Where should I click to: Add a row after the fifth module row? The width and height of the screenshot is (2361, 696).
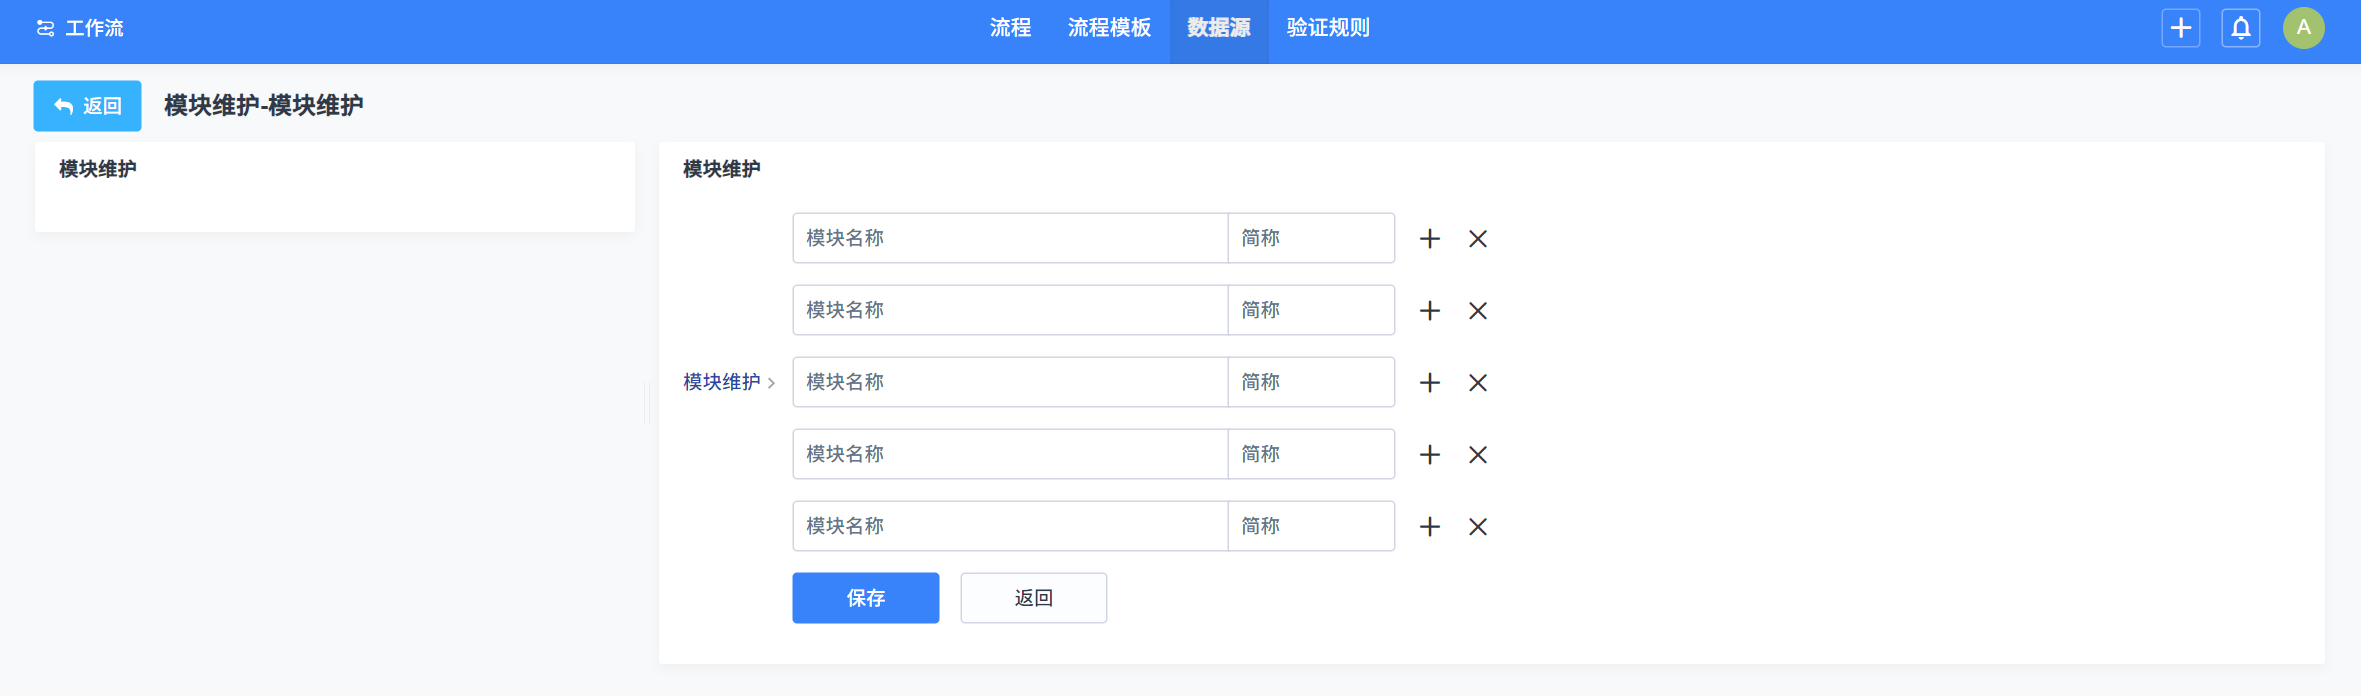pos(1430,527)
